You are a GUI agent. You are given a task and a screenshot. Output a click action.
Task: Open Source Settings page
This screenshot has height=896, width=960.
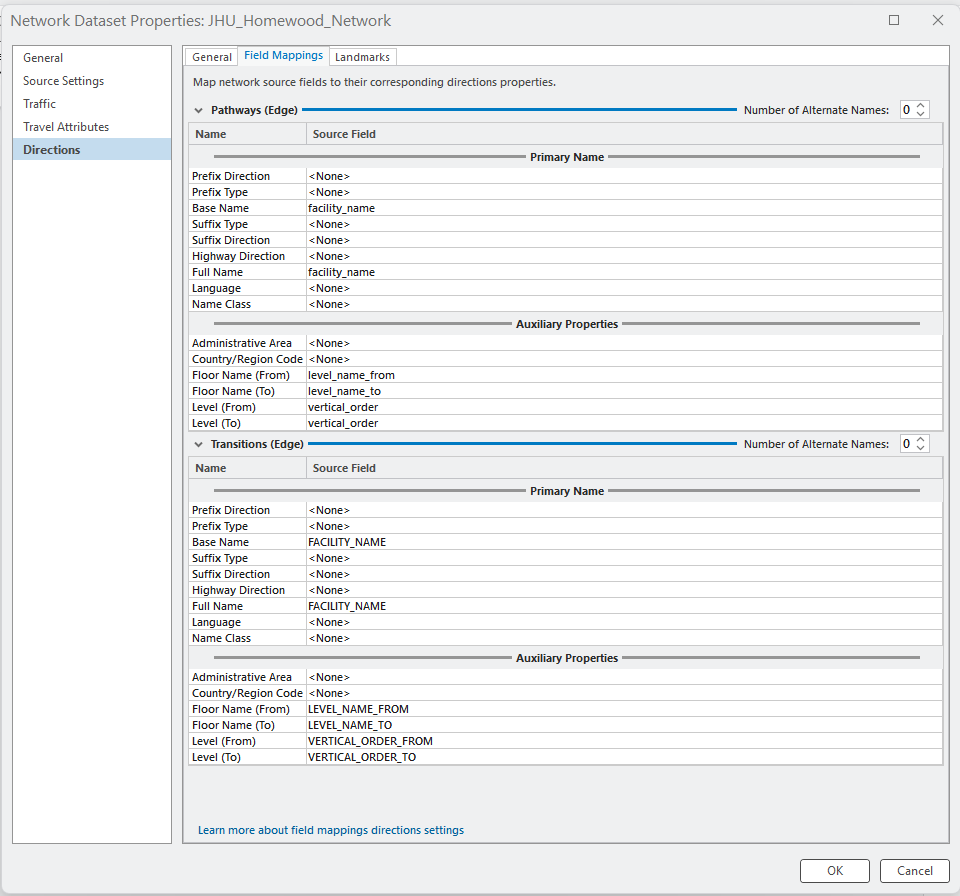[x=92, y=81]
